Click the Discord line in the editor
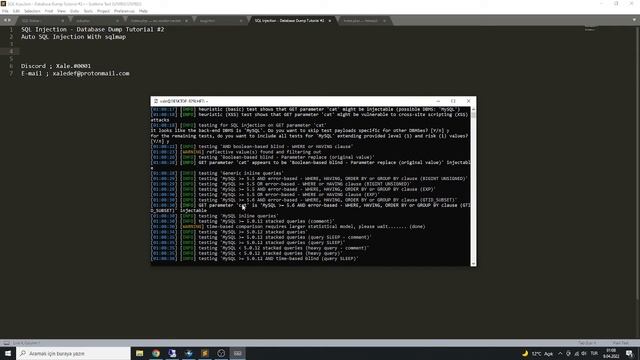Screen dimensions: 640x360 point(56,66)
